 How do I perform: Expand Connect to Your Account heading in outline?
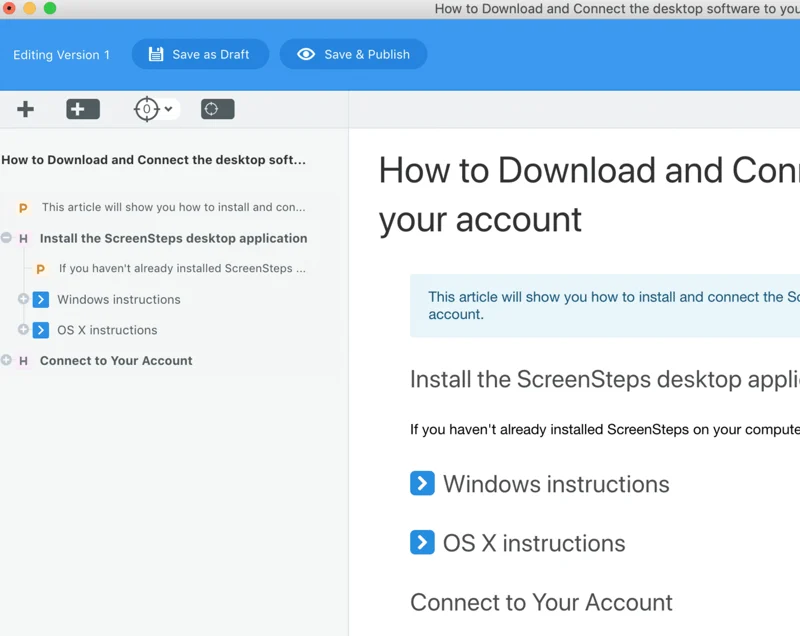point(6,360)
